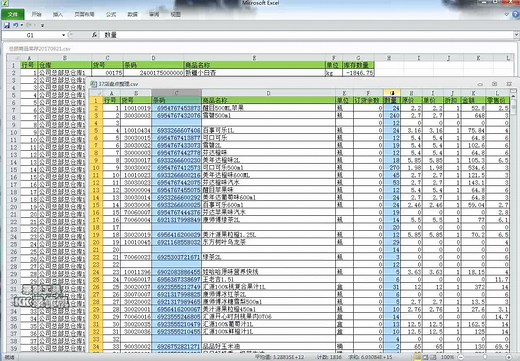Click 订货余数 header cell in front window
This screenshot has width=520, height=361.
click(368, 100)
